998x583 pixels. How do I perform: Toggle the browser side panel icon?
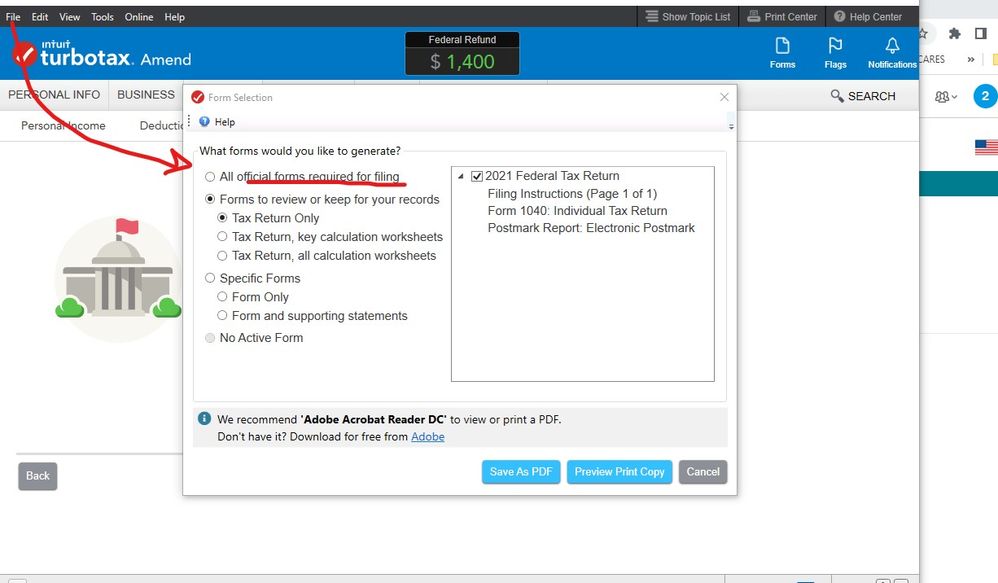click(981, 34)
